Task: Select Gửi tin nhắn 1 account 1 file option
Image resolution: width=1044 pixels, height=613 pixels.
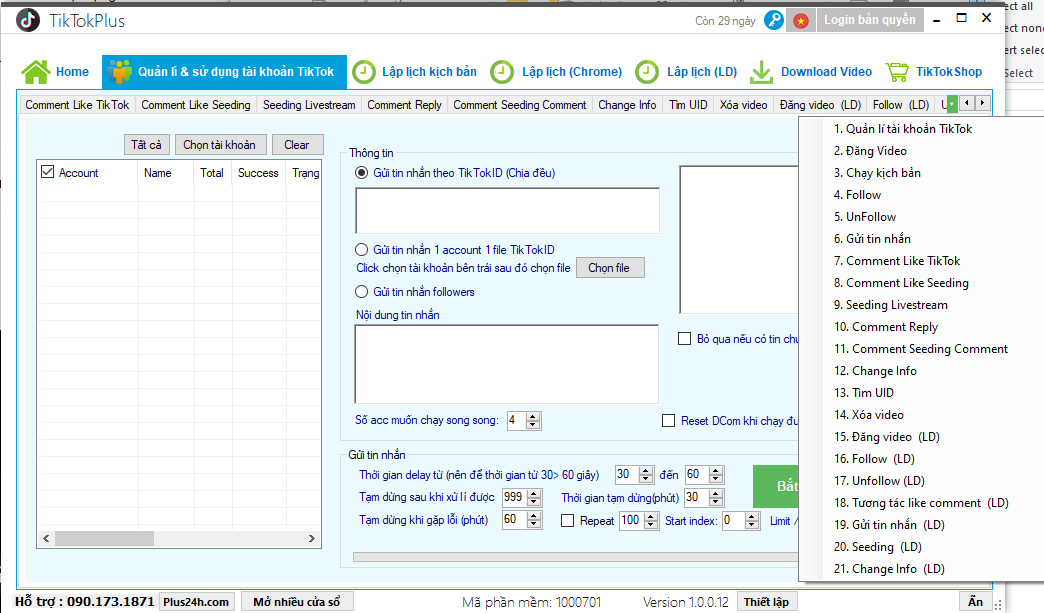Action: point(362,250)
